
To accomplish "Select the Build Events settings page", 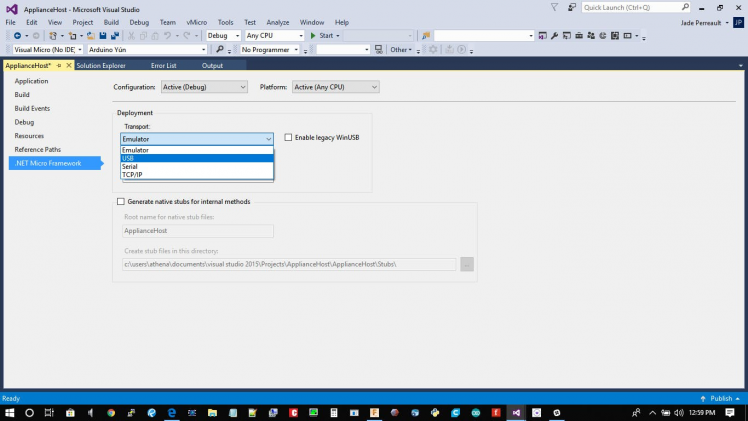I will point(32,108).
